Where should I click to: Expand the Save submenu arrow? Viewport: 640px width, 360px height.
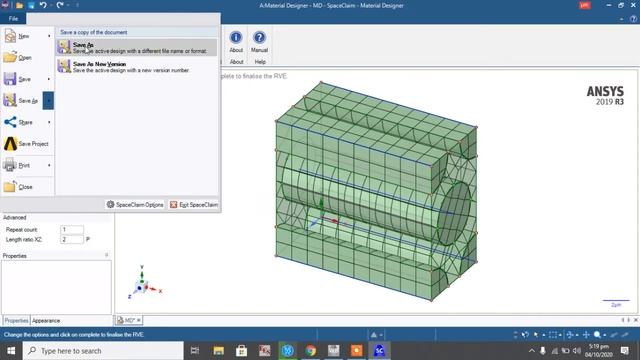tap(49, 79)
